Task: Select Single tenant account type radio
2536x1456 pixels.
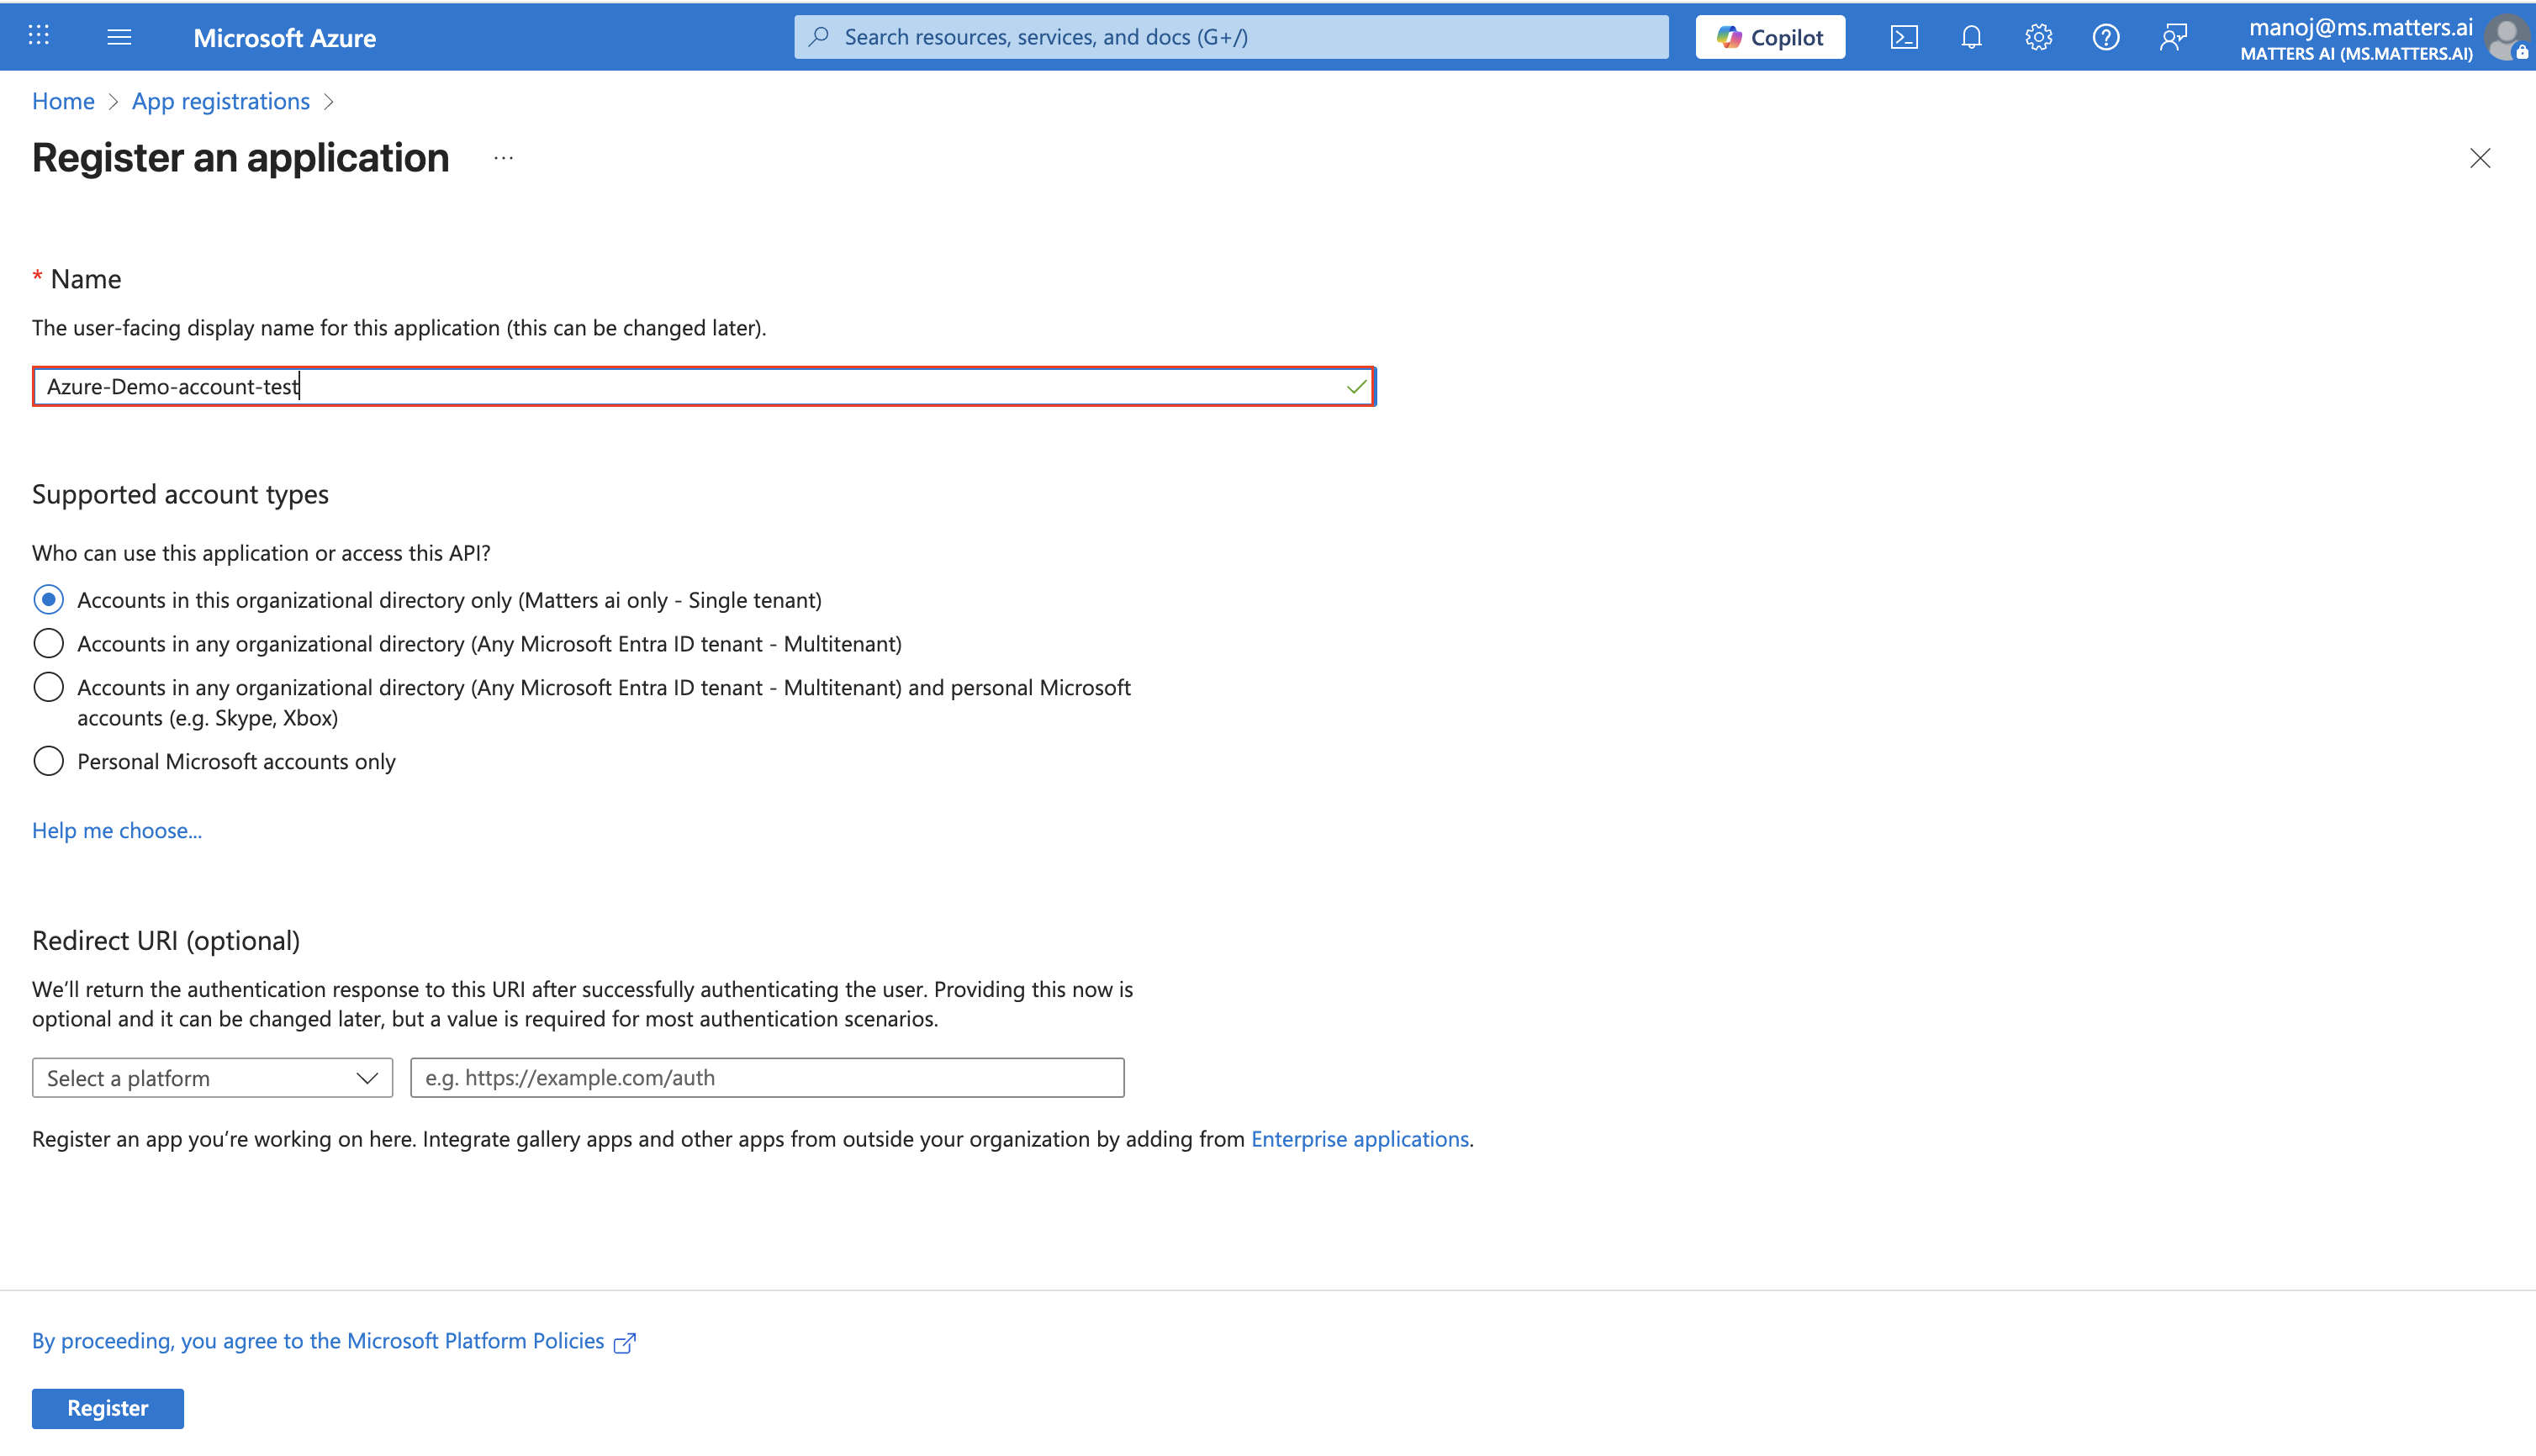Action: (x=48, y=599)
